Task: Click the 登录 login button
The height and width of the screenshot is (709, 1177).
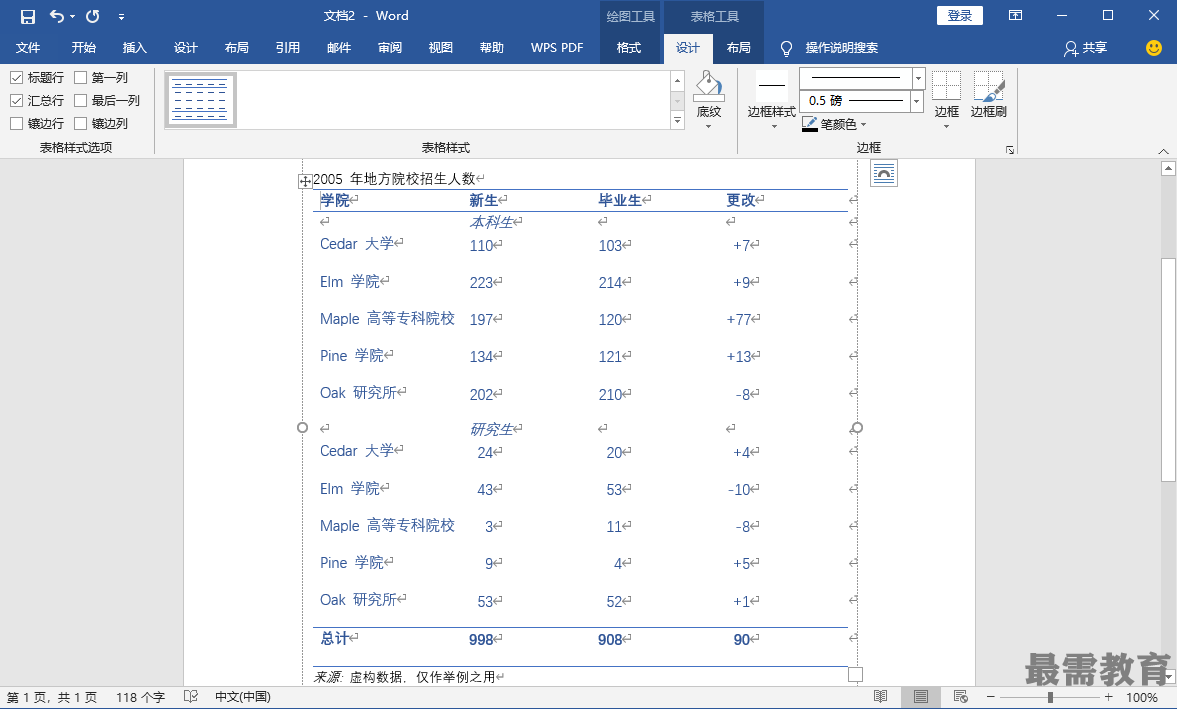Action: tap(960, 16)
